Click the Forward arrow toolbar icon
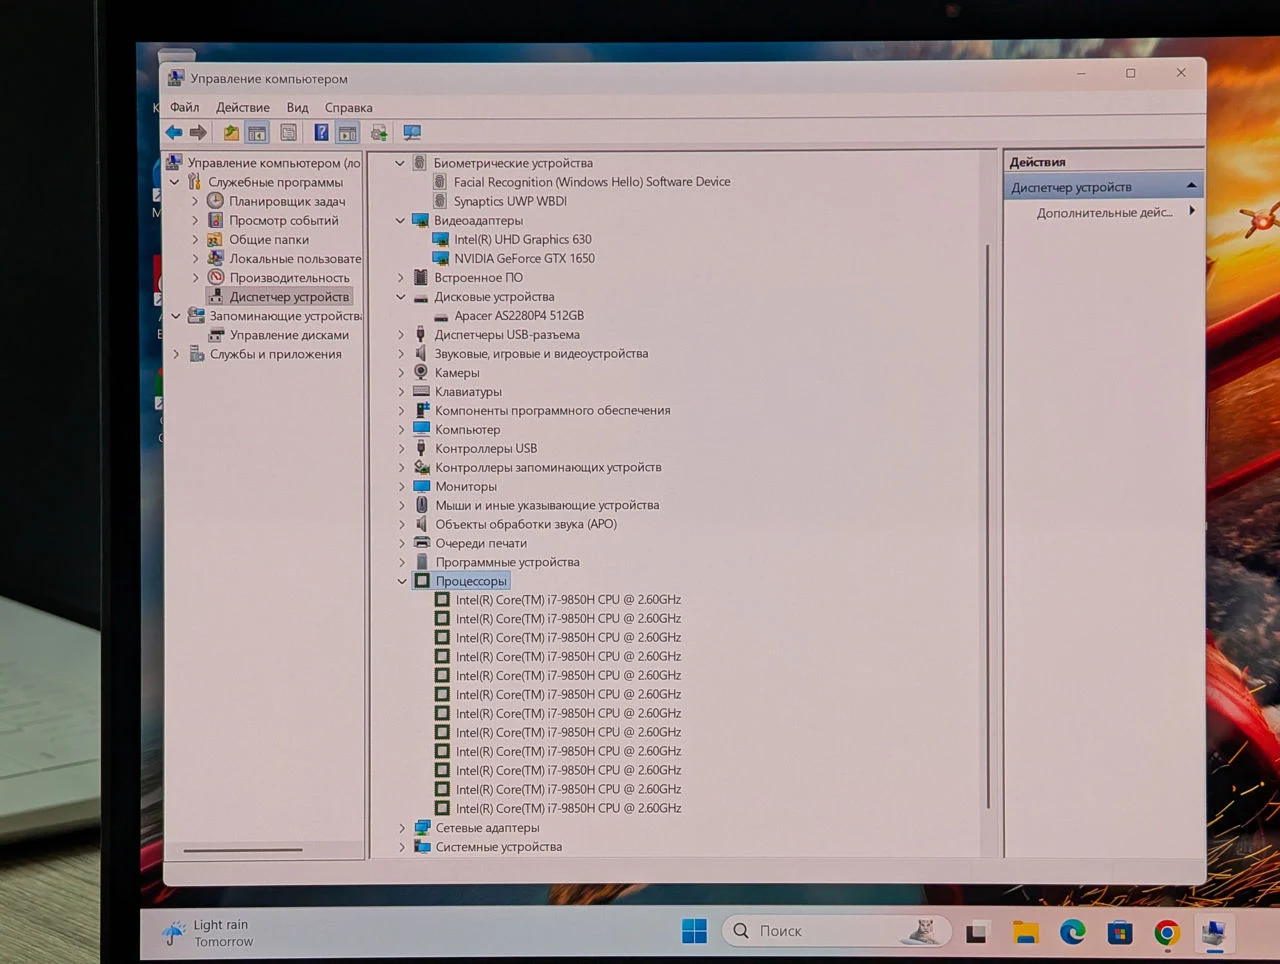Viewport: 1280px width, 964px height. (x=198, y=132)
